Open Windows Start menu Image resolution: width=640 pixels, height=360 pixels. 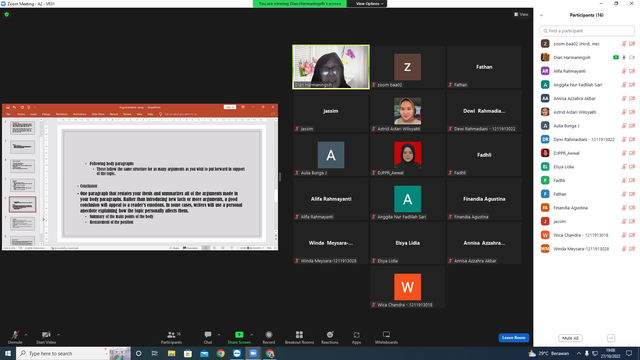pyautogui.click(x=8, y=353)
